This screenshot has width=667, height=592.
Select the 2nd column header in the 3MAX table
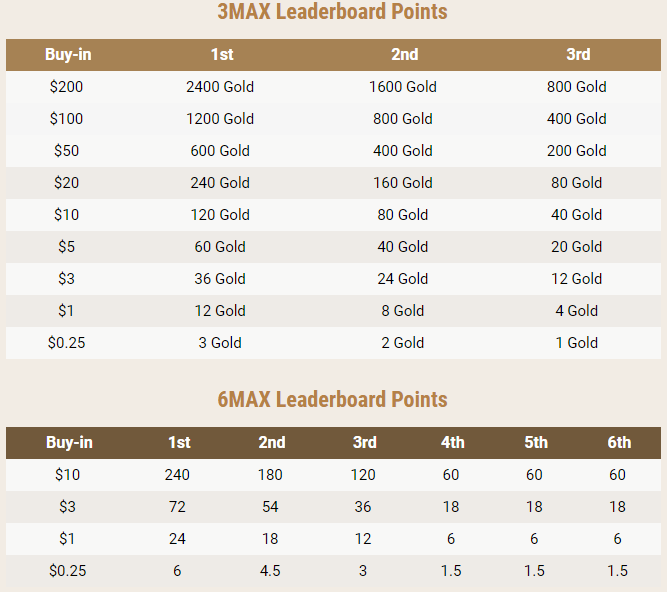404,55
